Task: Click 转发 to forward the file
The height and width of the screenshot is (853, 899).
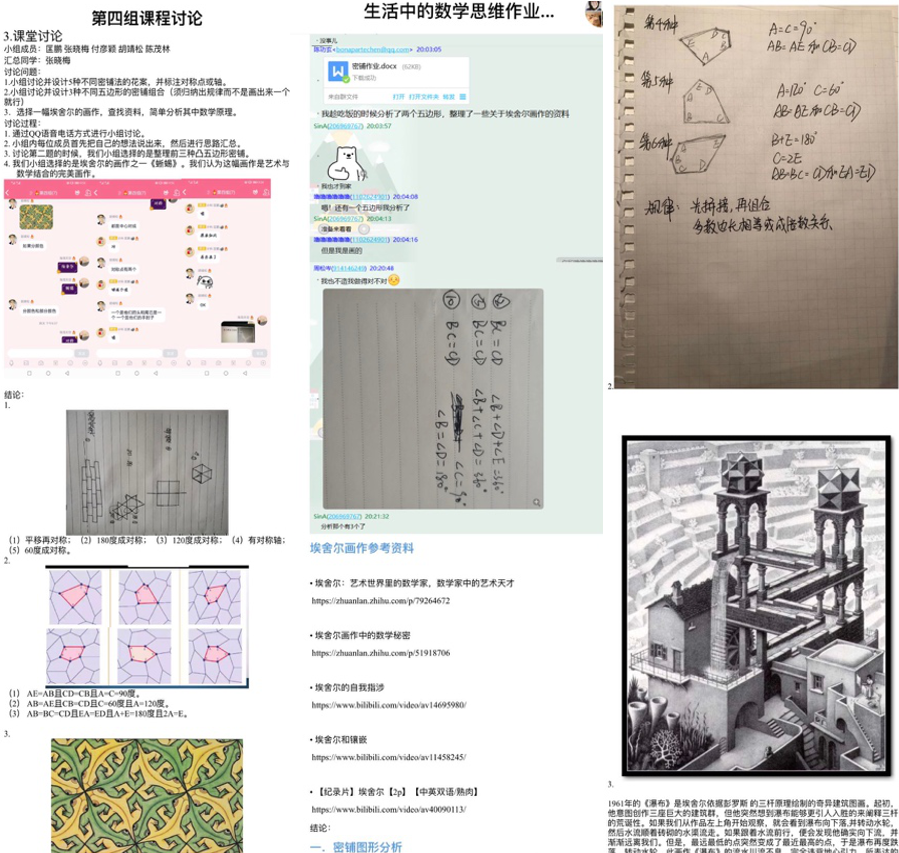Action: pyautogui.click(x=448, y=97)
